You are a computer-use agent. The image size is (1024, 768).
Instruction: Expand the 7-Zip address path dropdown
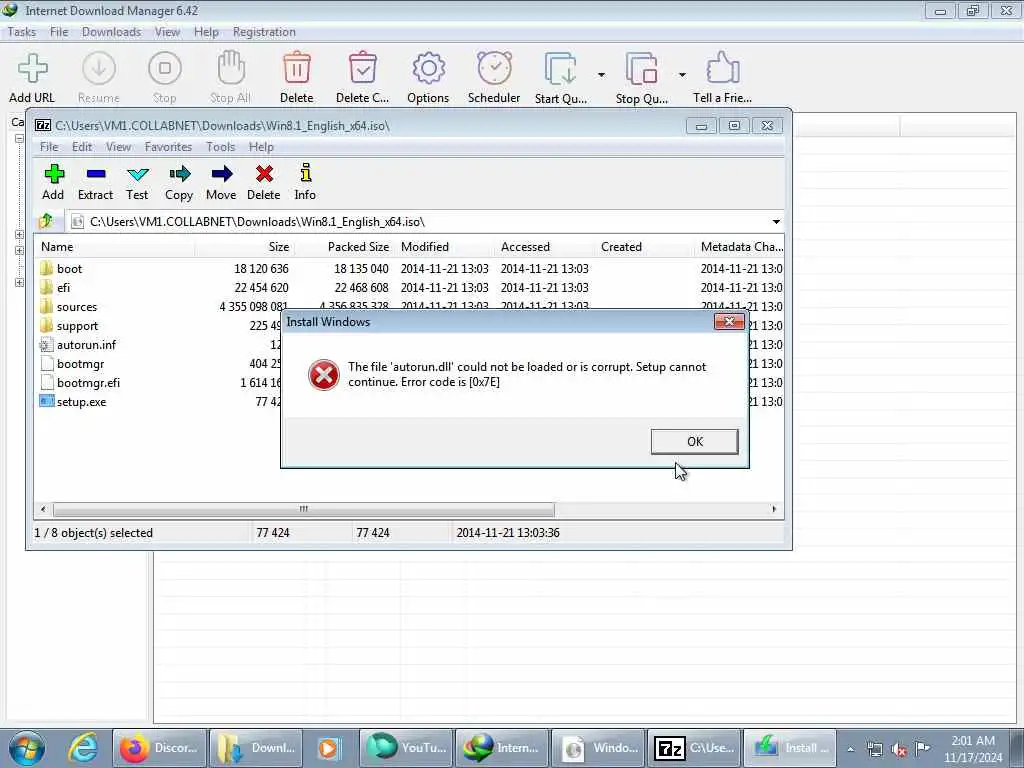[x=776, y=222]
